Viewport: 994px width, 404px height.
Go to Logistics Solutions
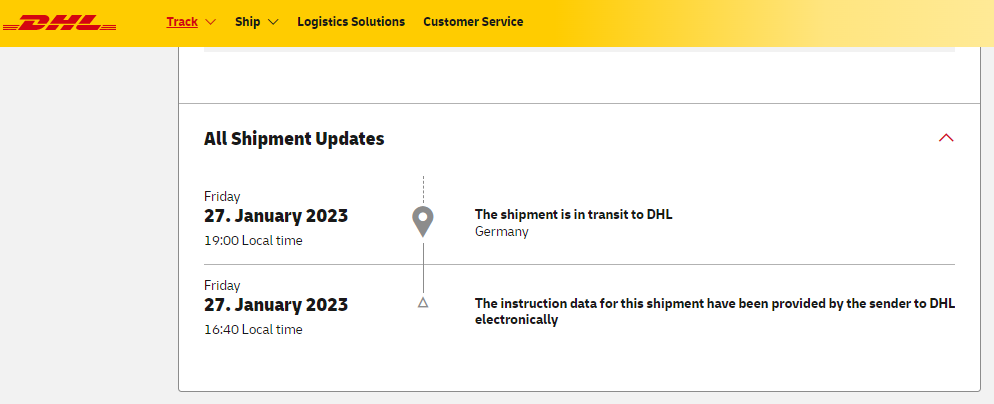(x=351, y=21)
